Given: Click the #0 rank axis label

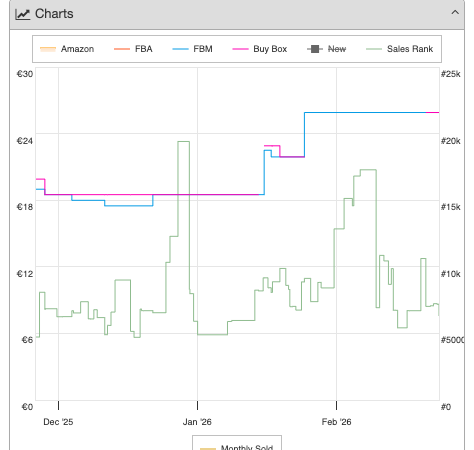Looking at the screenshot, I should click(446, 407).
